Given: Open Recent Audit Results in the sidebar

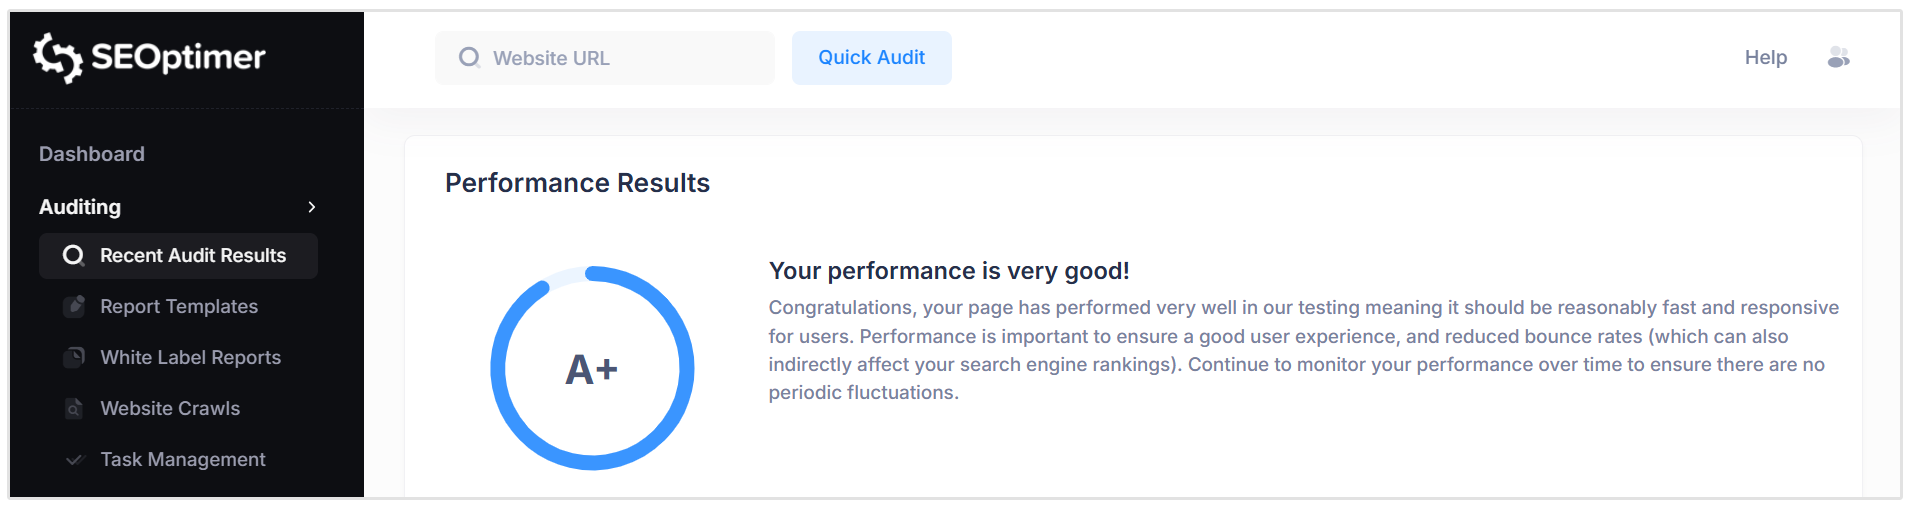Looking at the screenshot, I should pyautogui.click(x=193, y=256).
